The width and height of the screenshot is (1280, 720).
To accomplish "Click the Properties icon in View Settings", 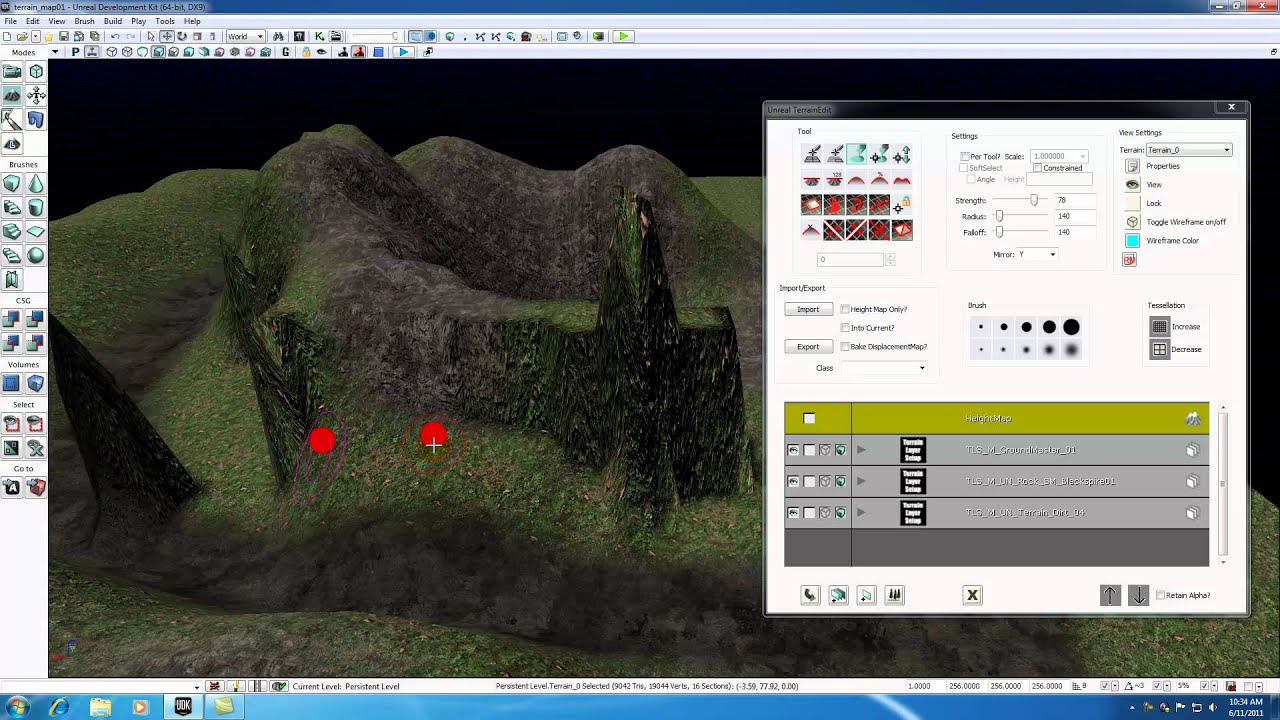I will pos(1132,166).
